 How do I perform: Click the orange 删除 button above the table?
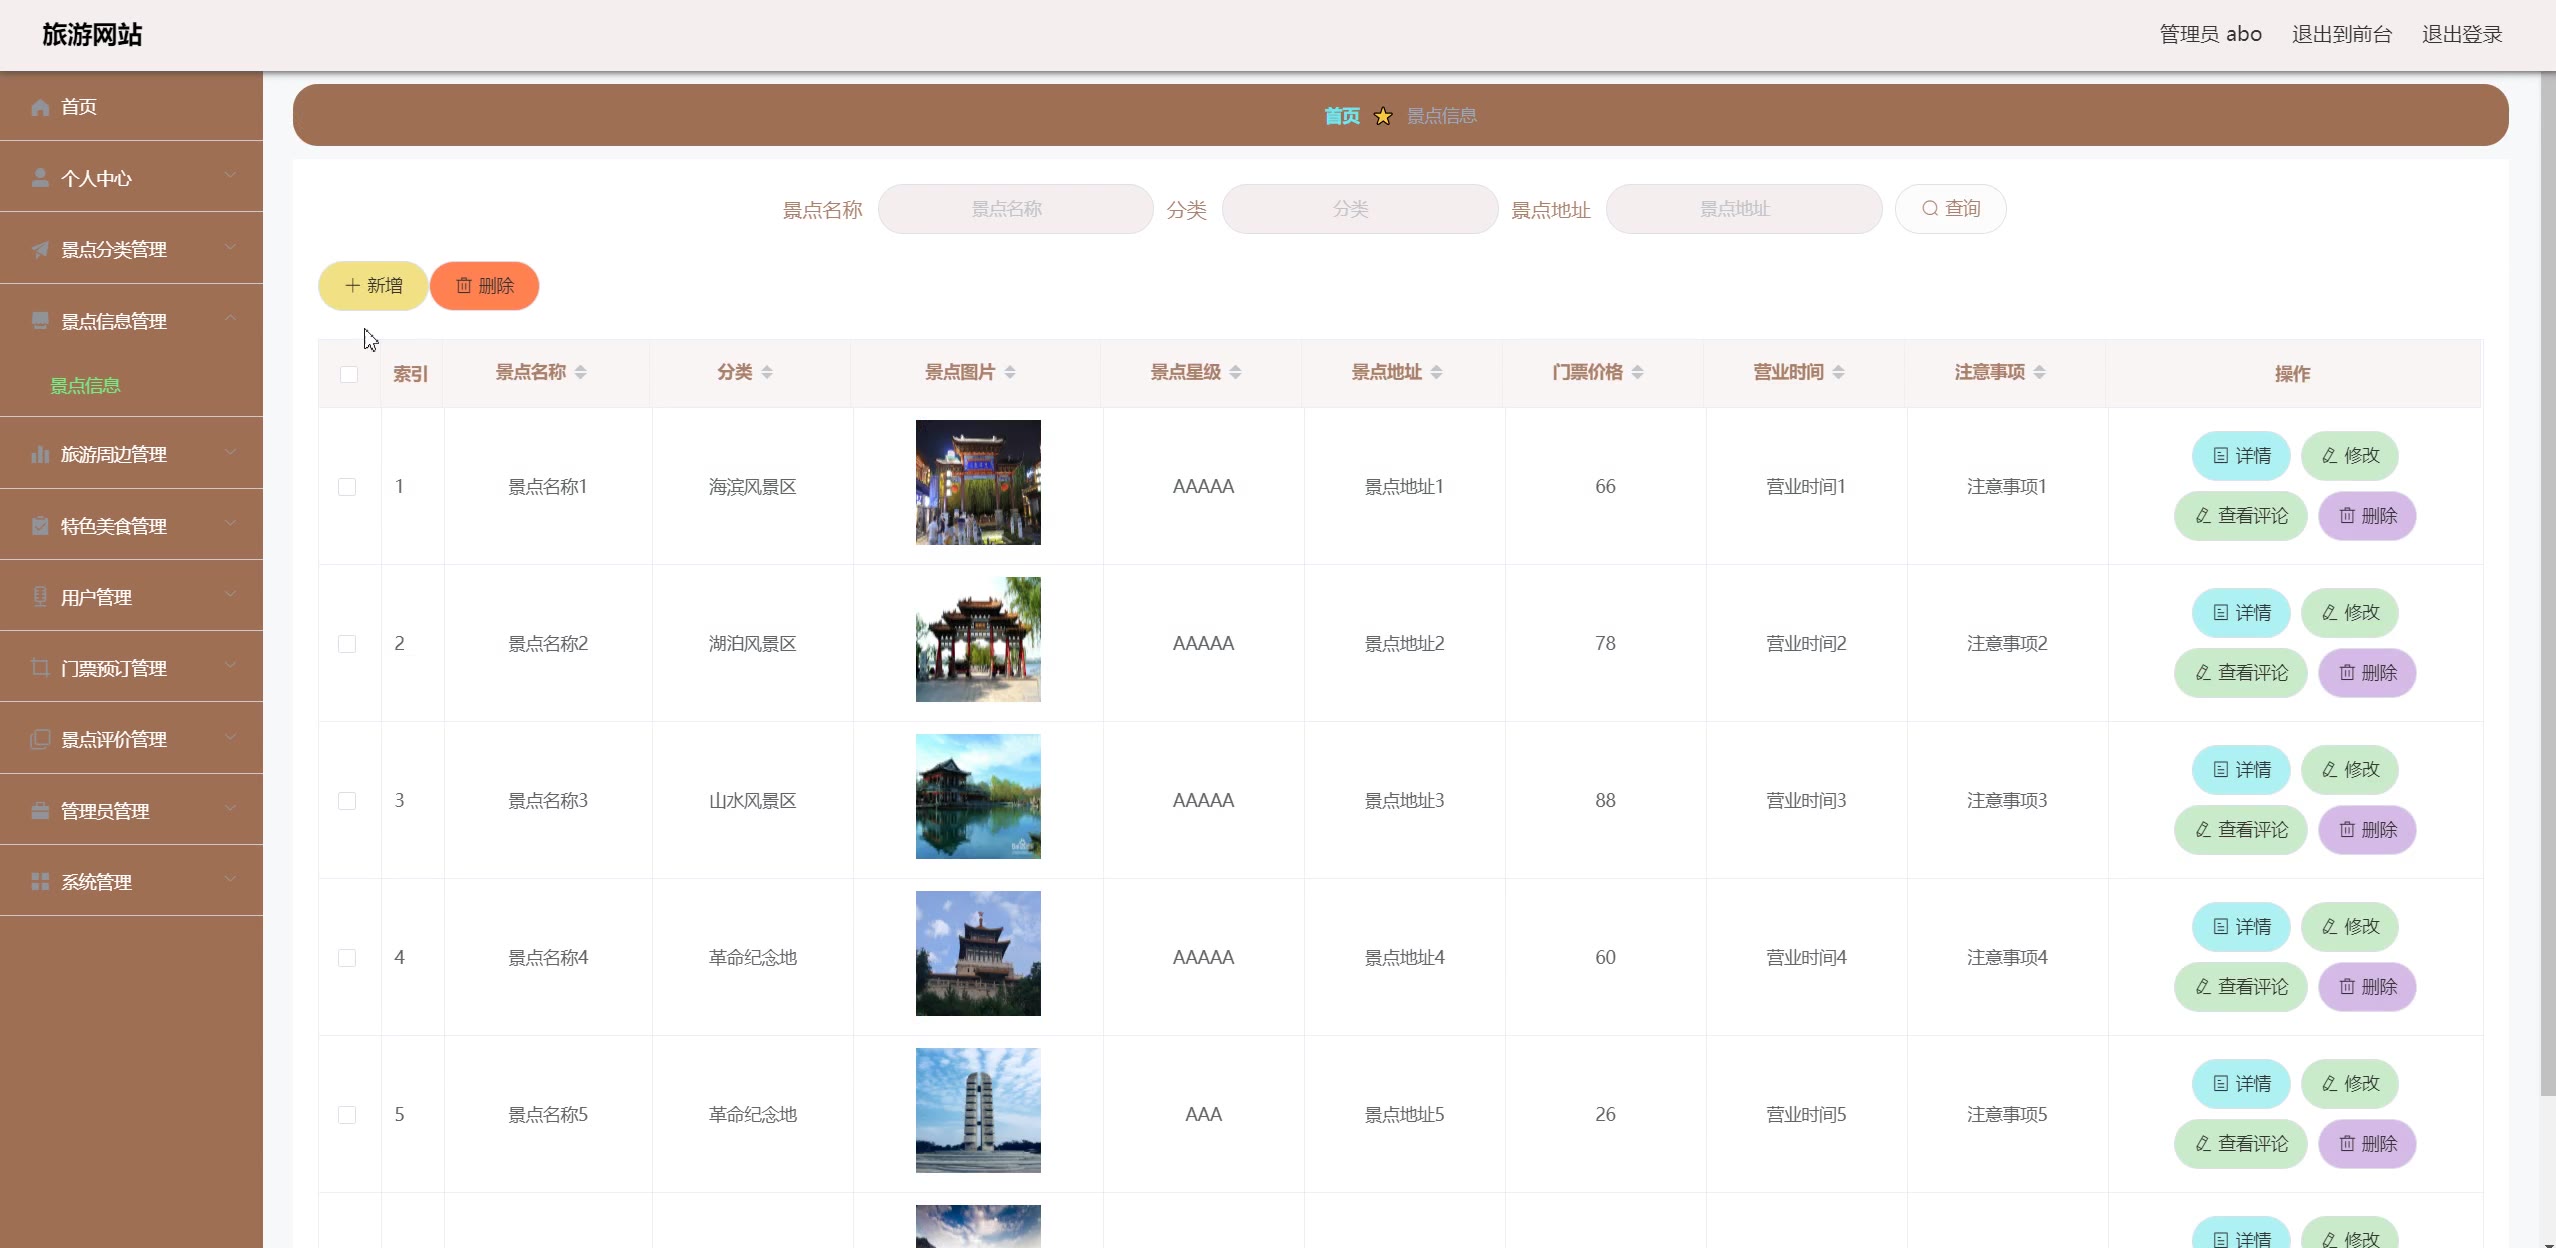pyautogui.click(x=485, y=286)
